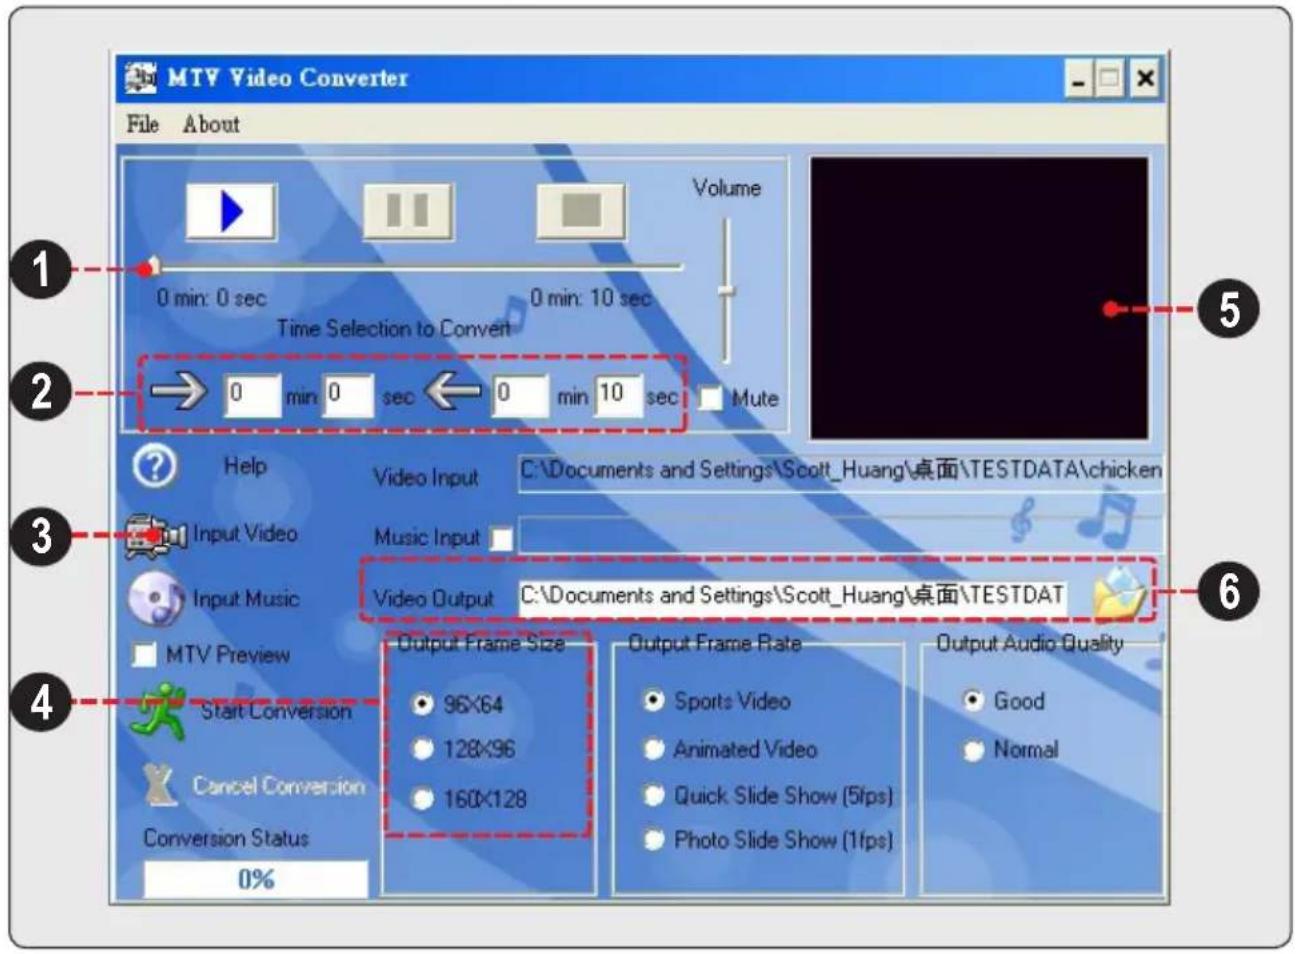
Task: Click the Help label
Action: pos(245,466)
